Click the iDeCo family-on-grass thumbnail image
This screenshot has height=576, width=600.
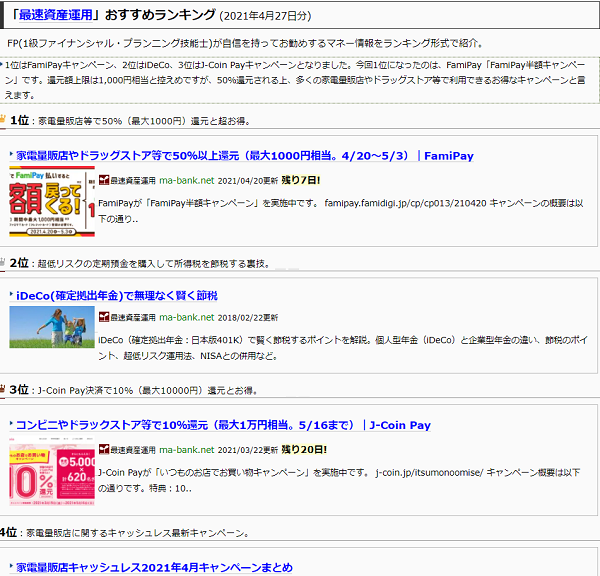click(x=52, y=327)
